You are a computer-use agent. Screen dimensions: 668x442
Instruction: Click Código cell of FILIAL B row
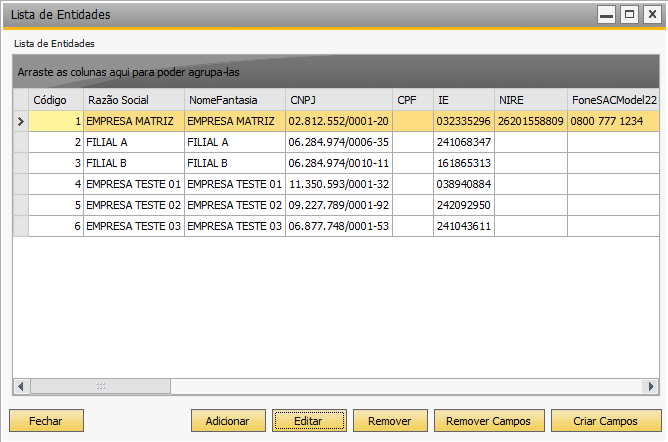point(56,163)
